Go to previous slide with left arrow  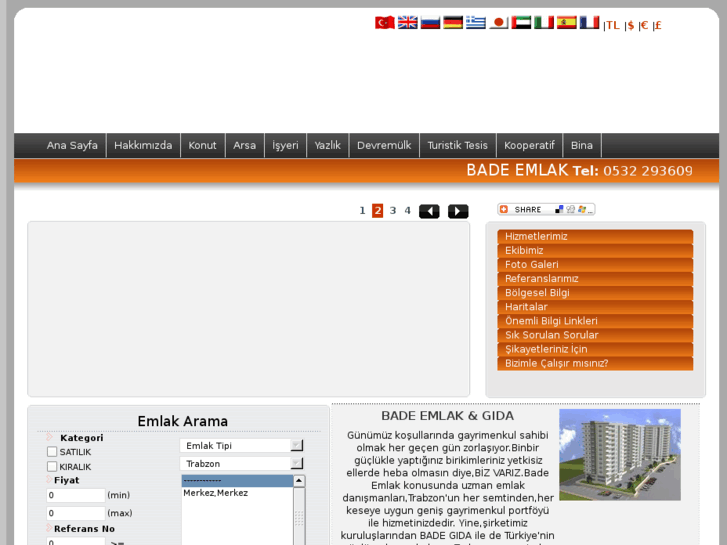[x=429, y=212]
